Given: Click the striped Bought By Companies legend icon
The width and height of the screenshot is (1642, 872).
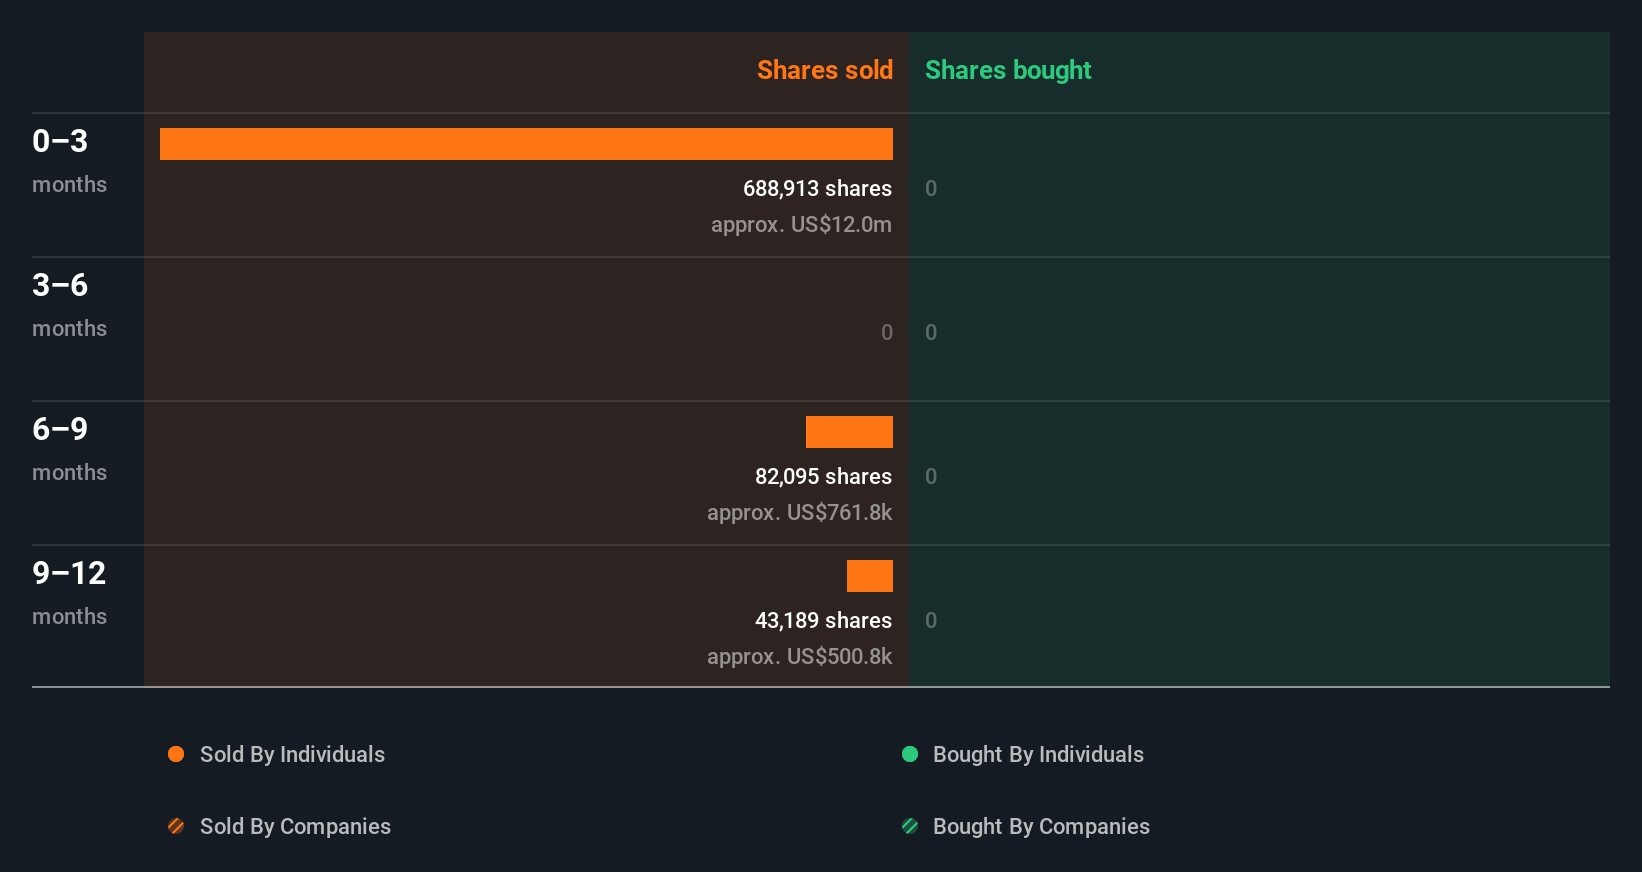Looking at the screenshot, I should click(x=910, y=826).
